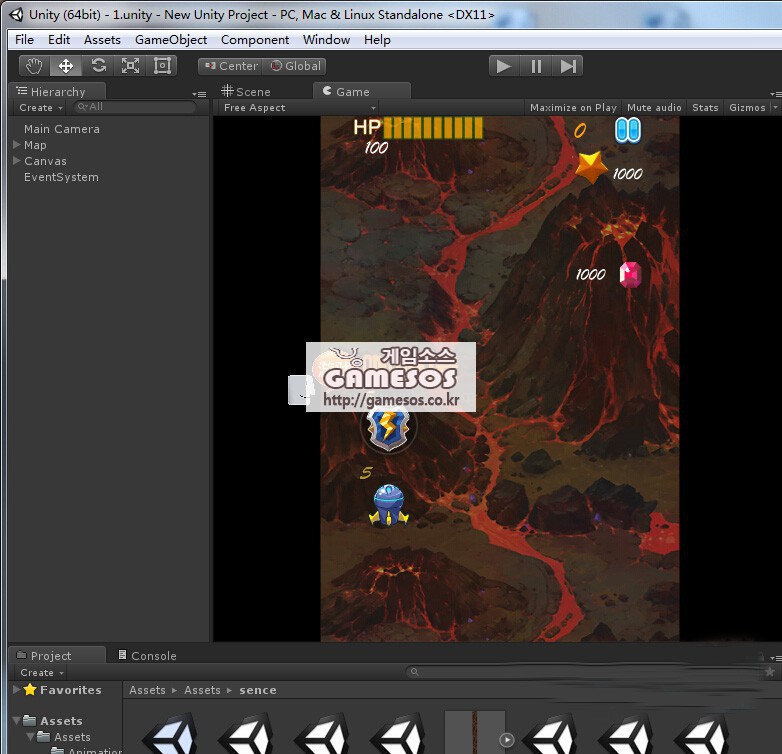Expand the Map object arrow
The image size is (782, 754).
(16, 145)
